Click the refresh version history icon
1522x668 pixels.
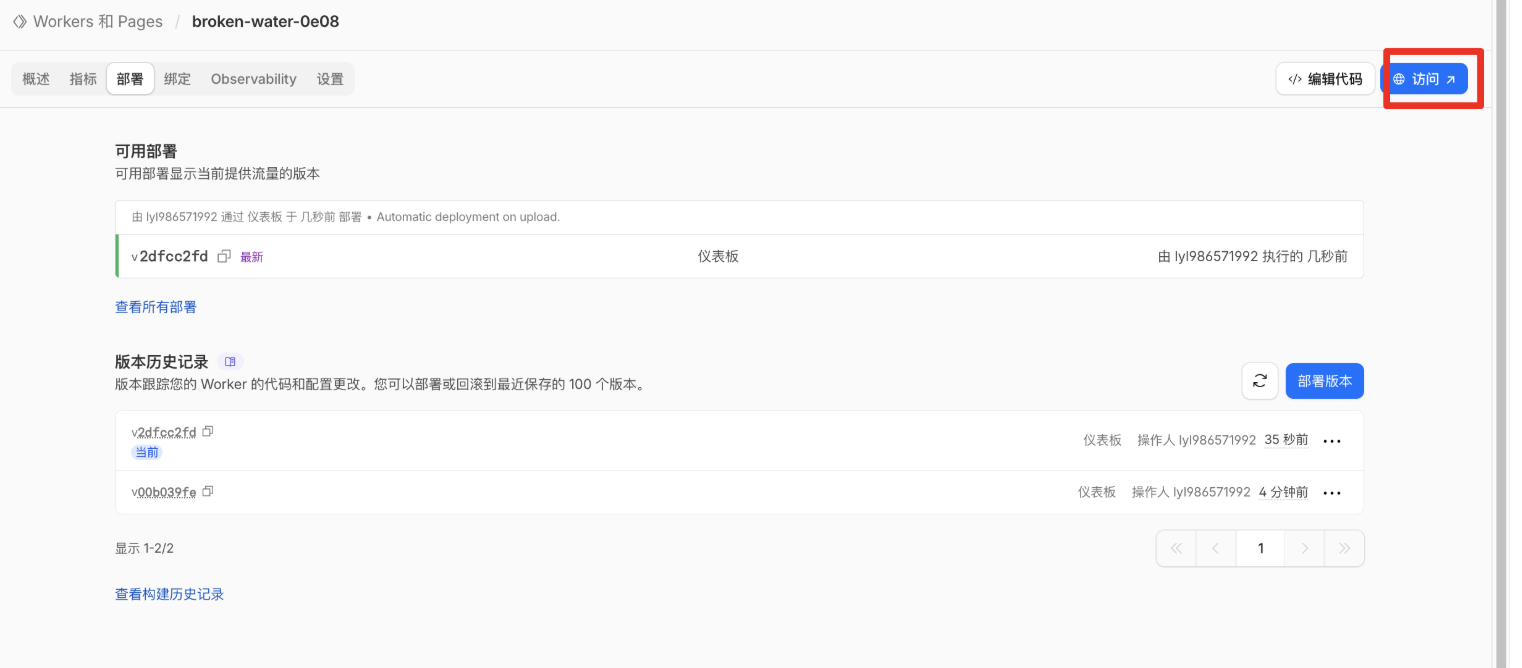tap(1259, 381)
